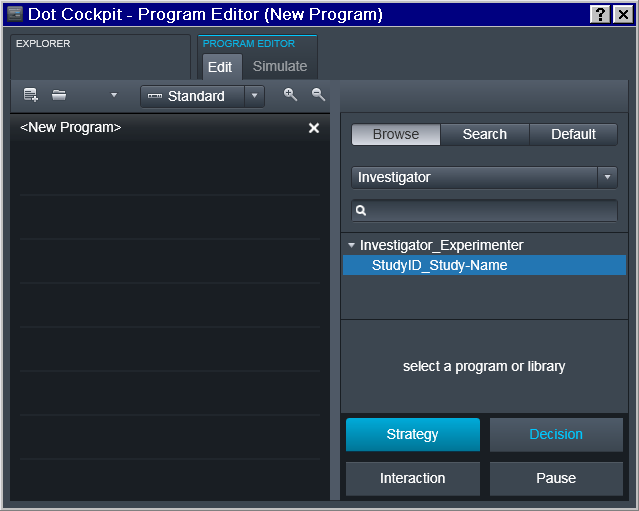Expand the Investigator dropdown list
The image size is (639, 511).
pyautogui.click(x=607, y=177)
